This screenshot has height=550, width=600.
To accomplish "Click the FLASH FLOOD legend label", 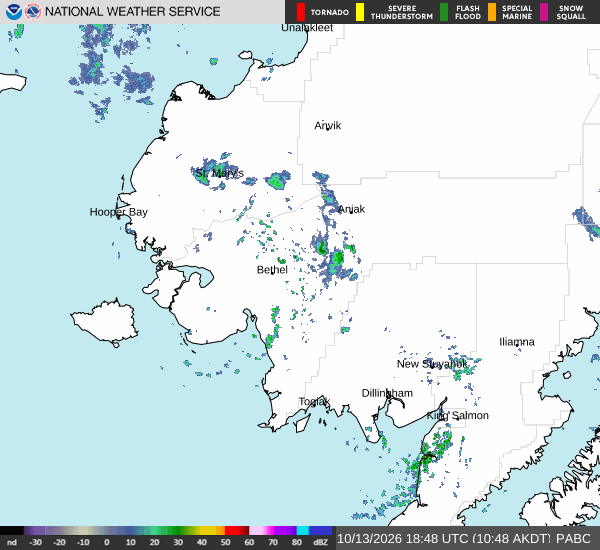I will click(x=468, y=12).
